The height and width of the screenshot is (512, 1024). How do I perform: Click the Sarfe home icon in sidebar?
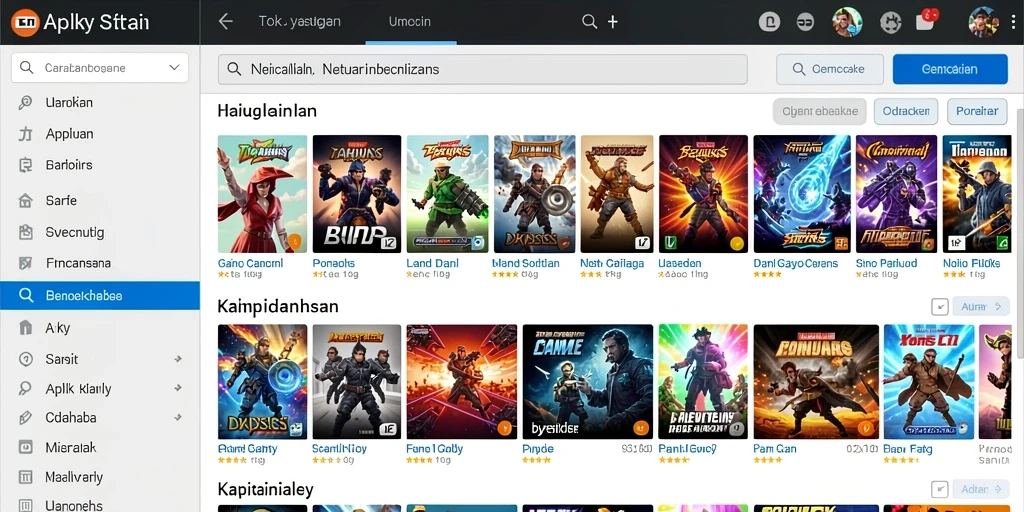25,200
